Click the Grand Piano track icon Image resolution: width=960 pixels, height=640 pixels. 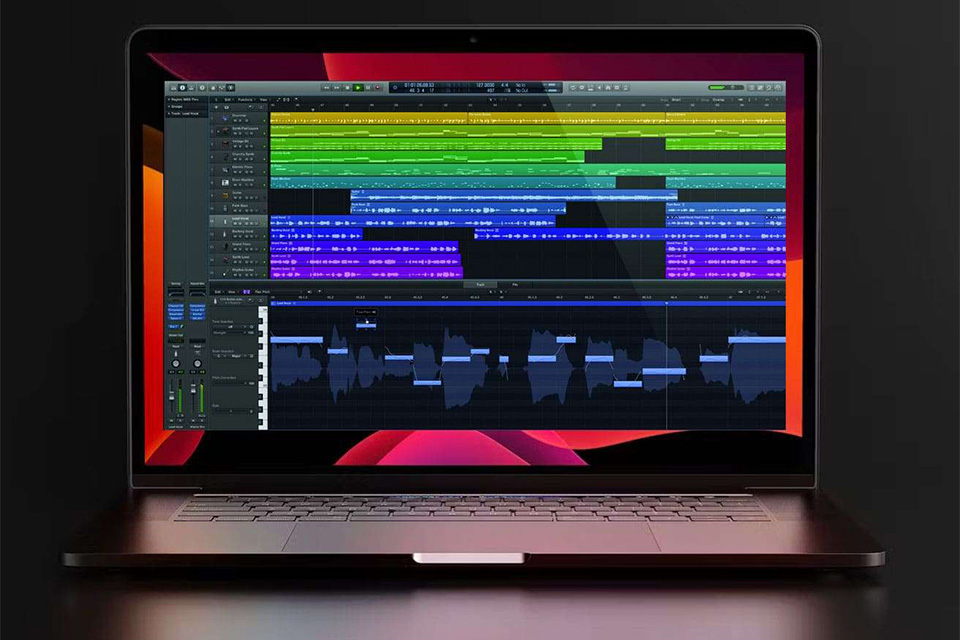(x=225, y=246)
